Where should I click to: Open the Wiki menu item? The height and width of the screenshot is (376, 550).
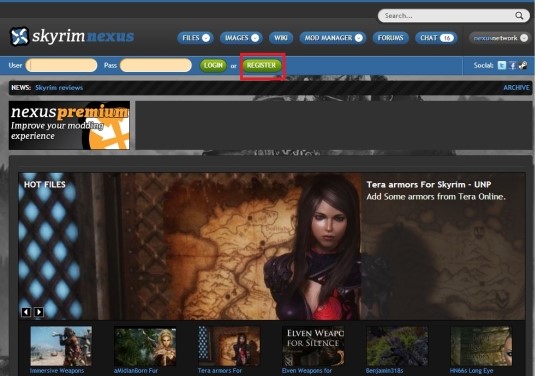[281, 38]
